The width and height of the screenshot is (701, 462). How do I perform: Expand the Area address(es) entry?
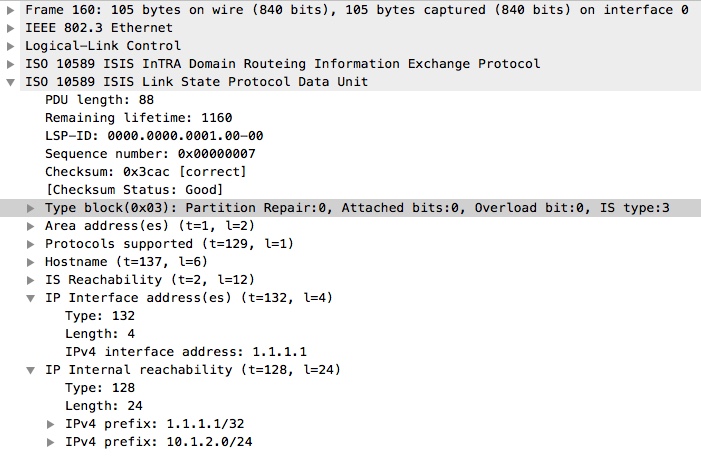point(31,226)
